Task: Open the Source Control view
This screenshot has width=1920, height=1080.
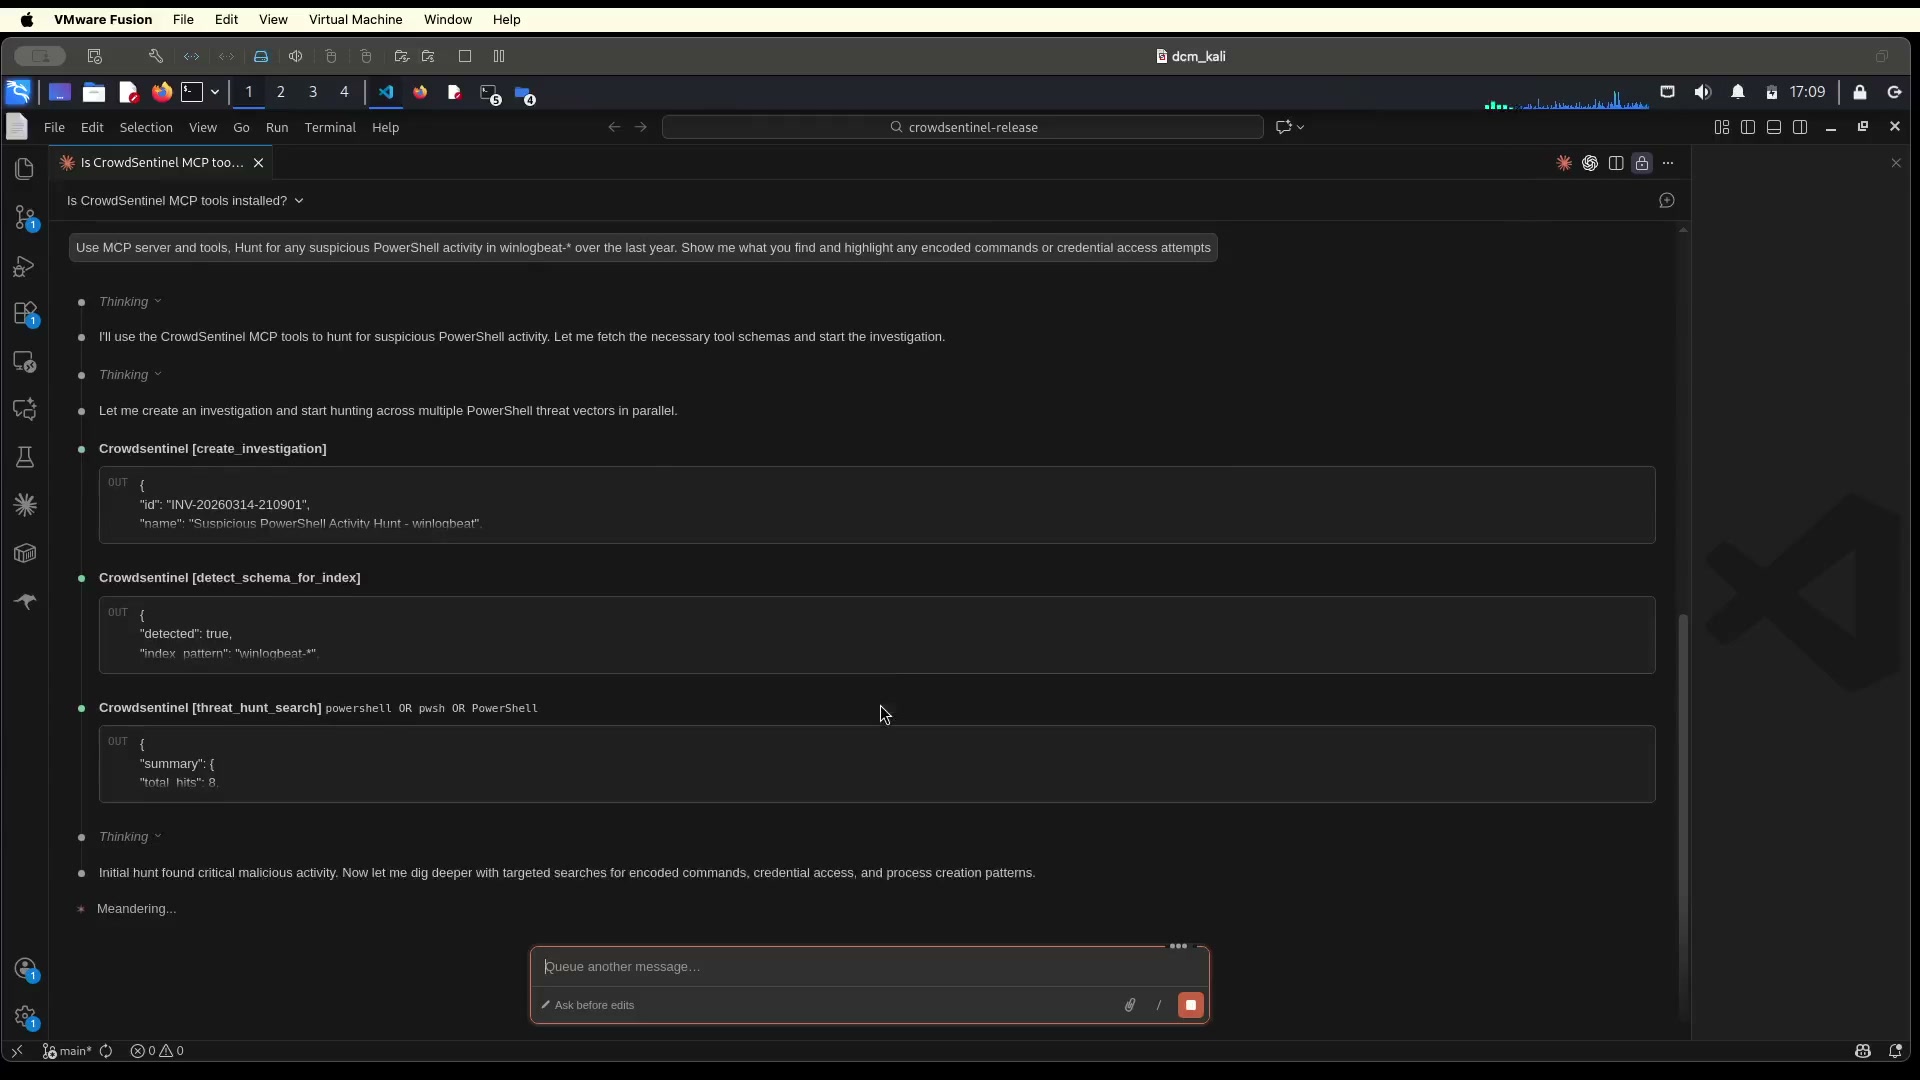Action: click(25, 217)
